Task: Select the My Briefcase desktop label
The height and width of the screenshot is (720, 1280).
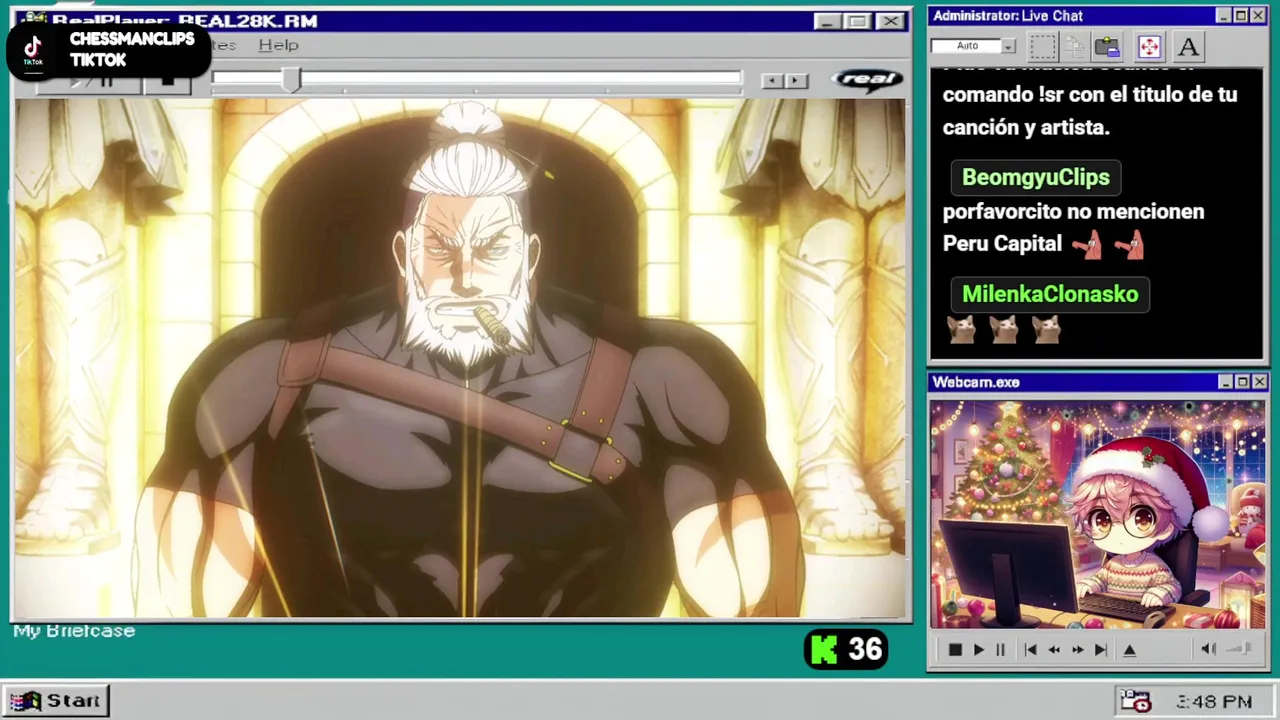Action: click(x=74, y=631)
